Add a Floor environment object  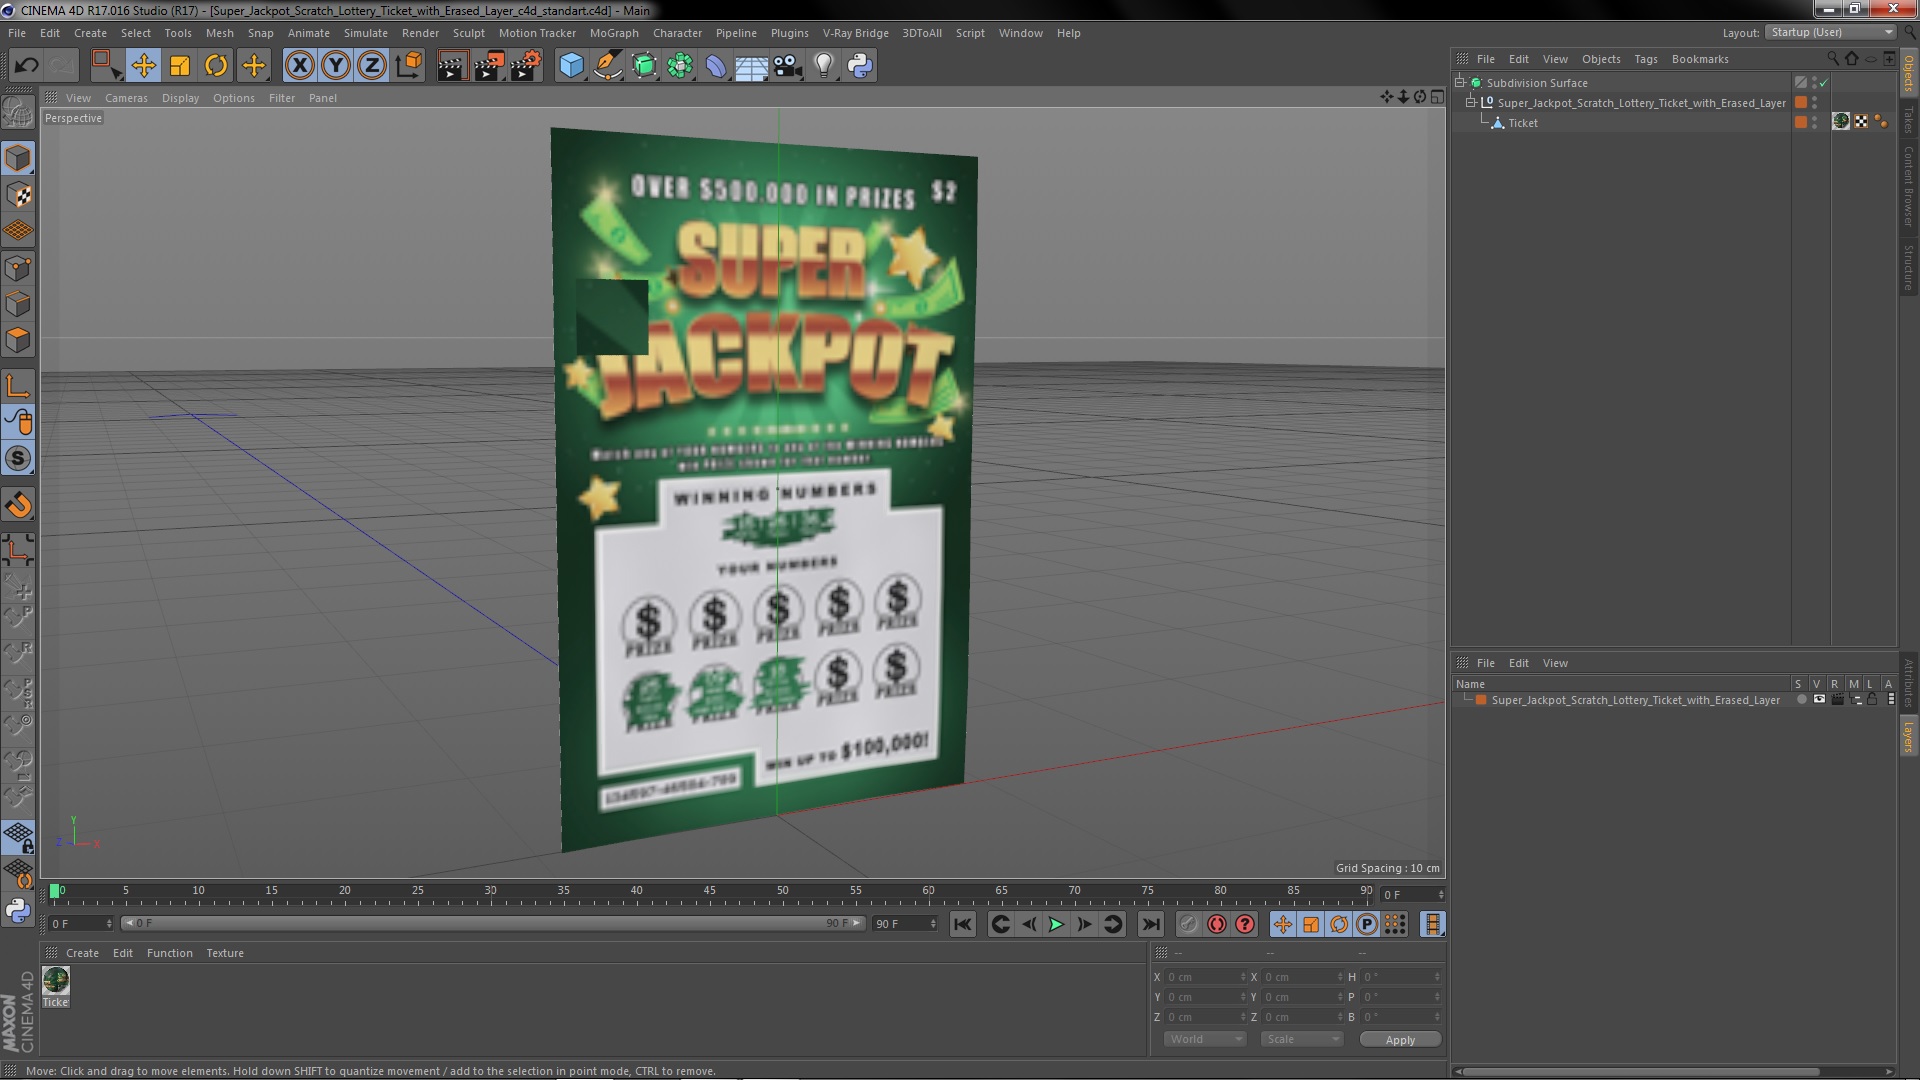tap(752, 66)
